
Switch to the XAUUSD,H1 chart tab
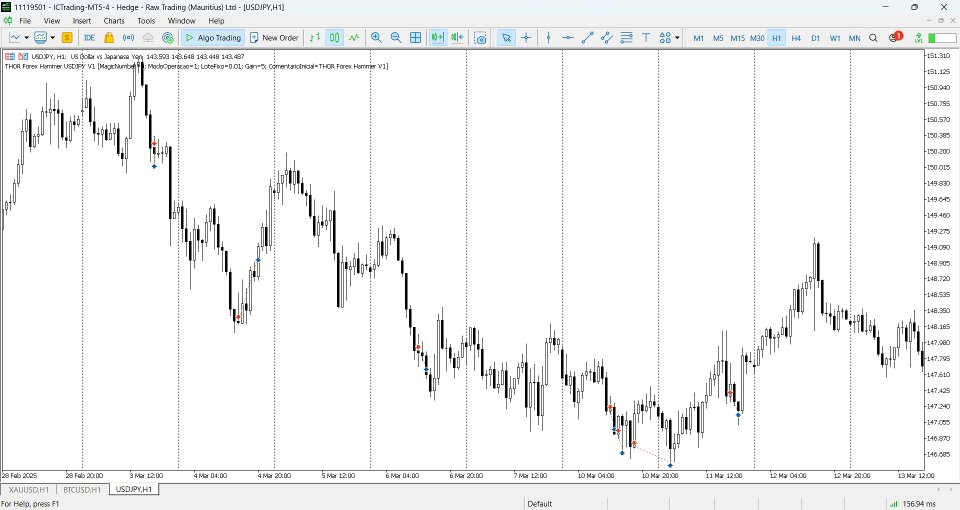tap(29, 490)
